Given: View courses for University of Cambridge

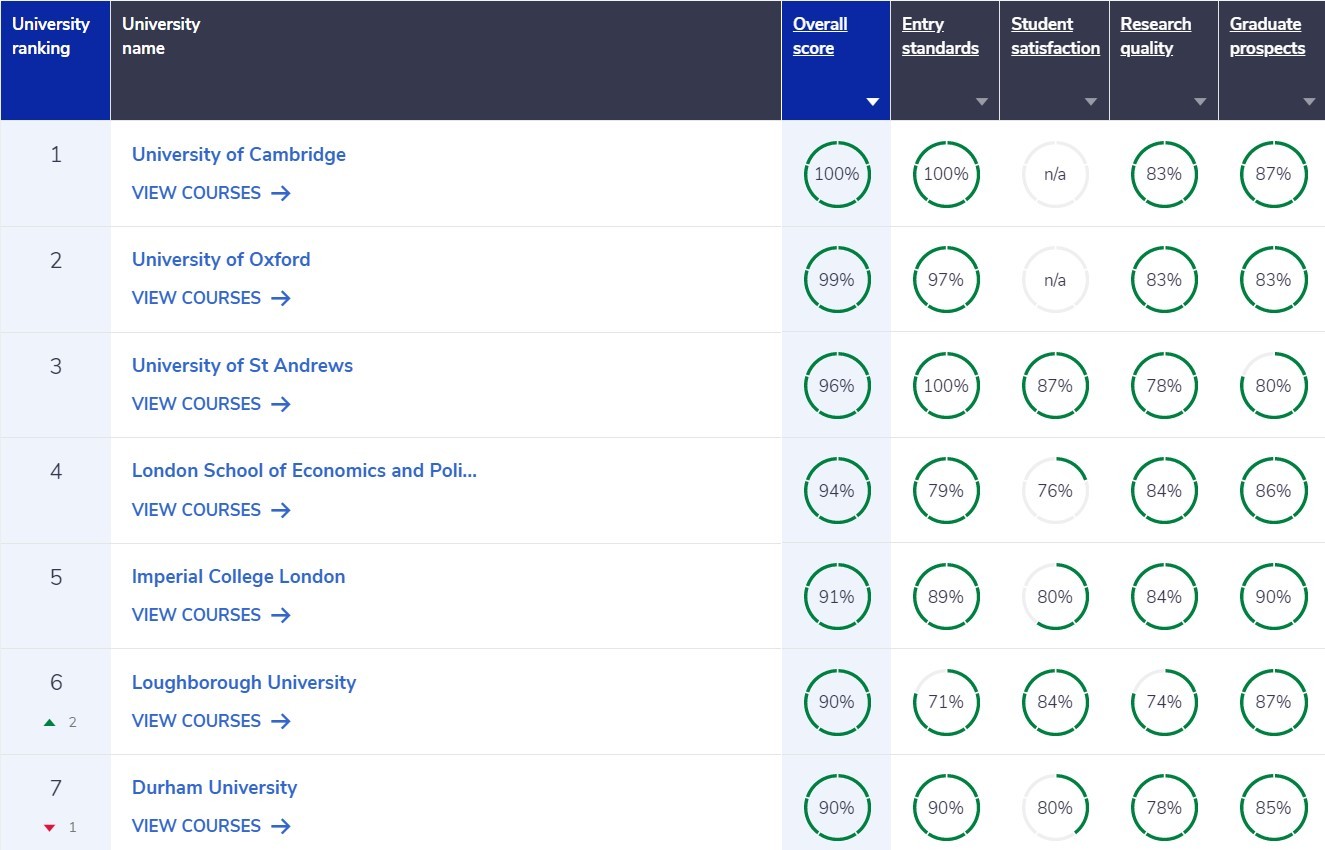Looking at the screenshot, I should pos(211,193).
